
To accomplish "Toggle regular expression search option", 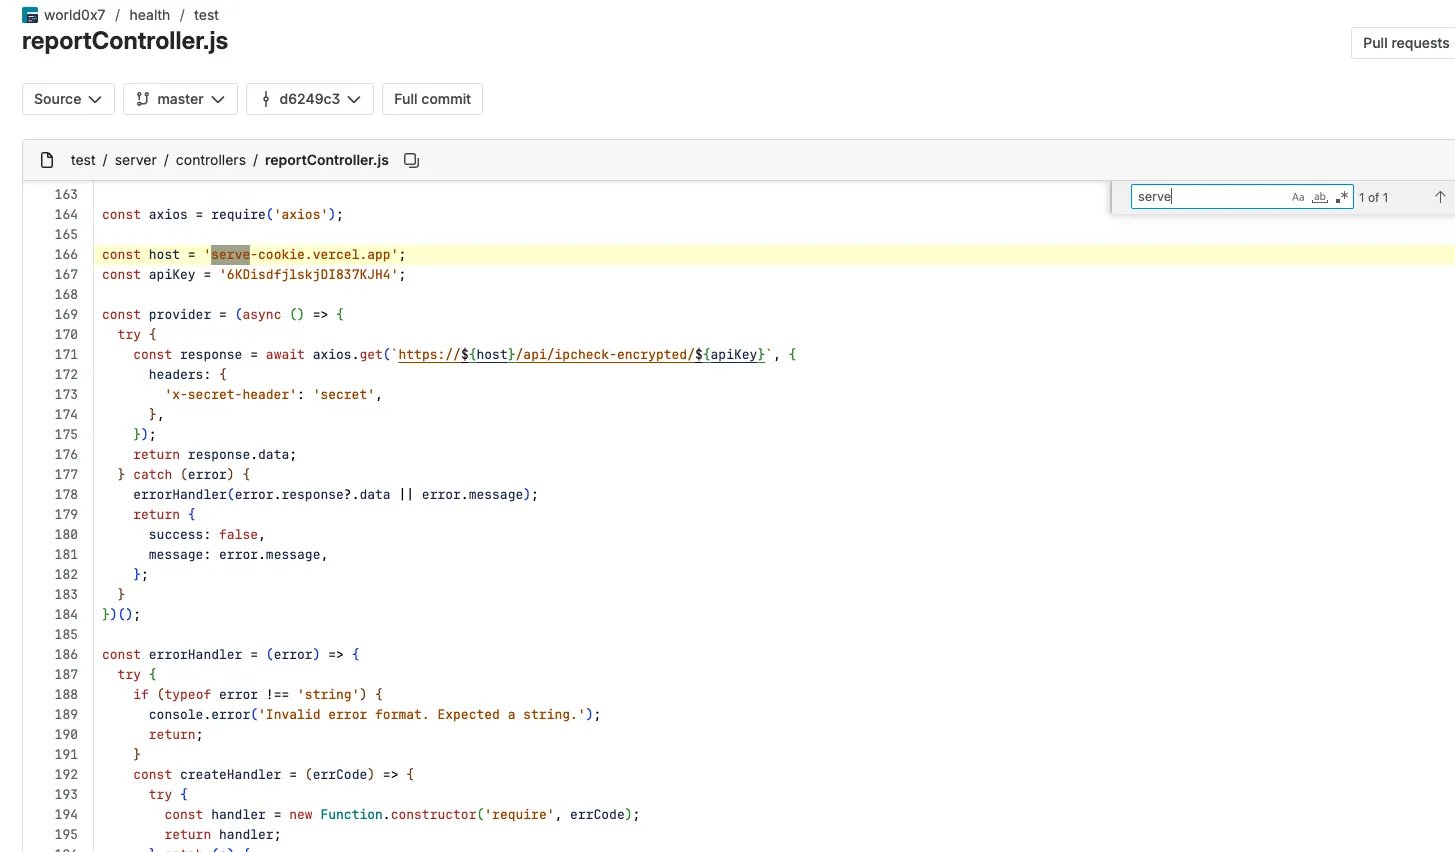I will click(x=1341, y=197).
